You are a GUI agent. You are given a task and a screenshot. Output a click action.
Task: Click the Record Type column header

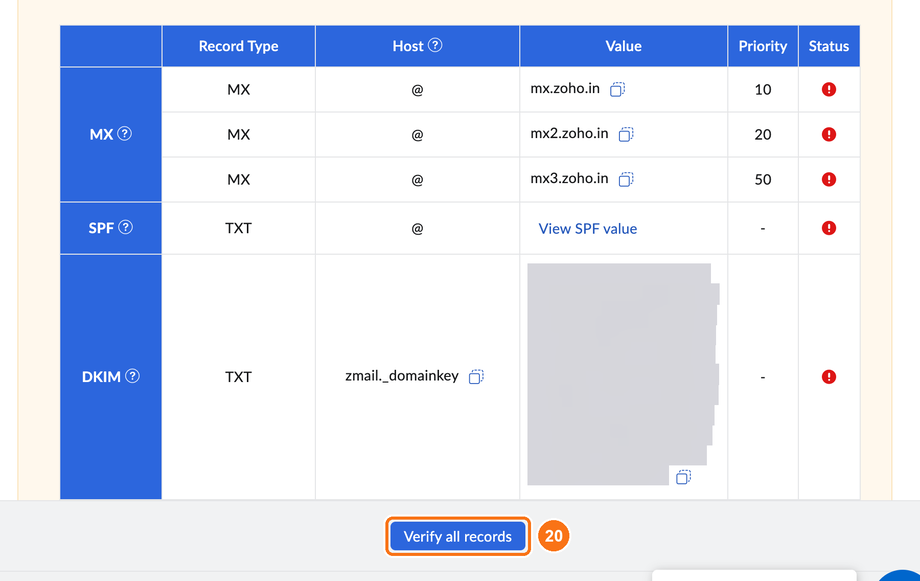238,46
